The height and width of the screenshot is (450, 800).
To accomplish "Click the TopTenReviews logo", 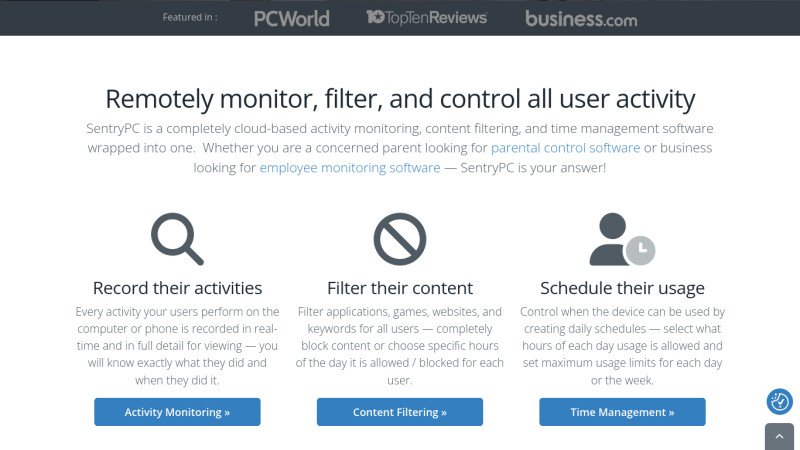I will (427, 17).
